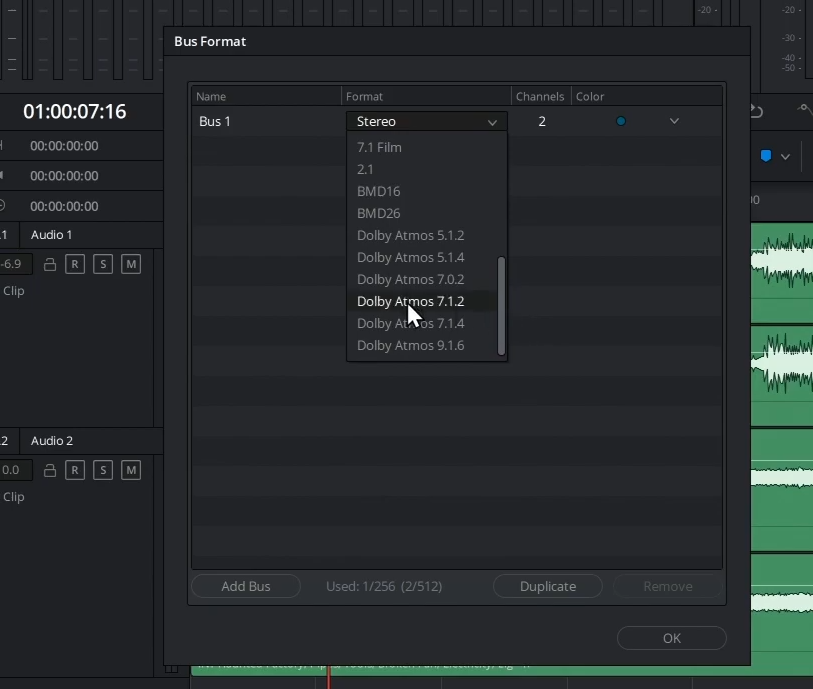This screenshot has height=689, width=813.
Task: Solo the Audio 1 track
Action: (103, 264)
